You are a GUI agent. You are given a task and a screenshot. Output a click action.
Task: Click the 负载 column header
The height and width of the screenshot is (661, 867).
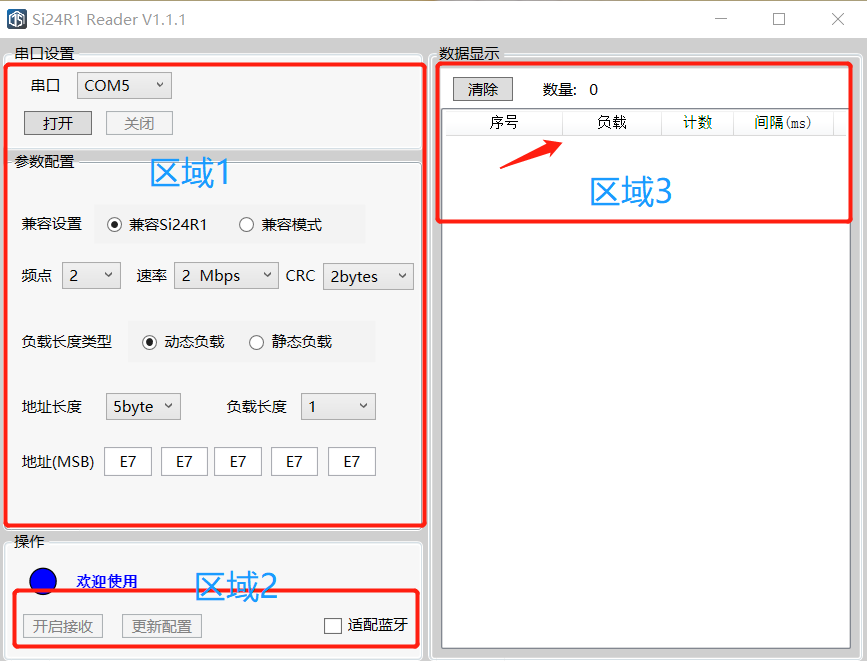point(612,122)
